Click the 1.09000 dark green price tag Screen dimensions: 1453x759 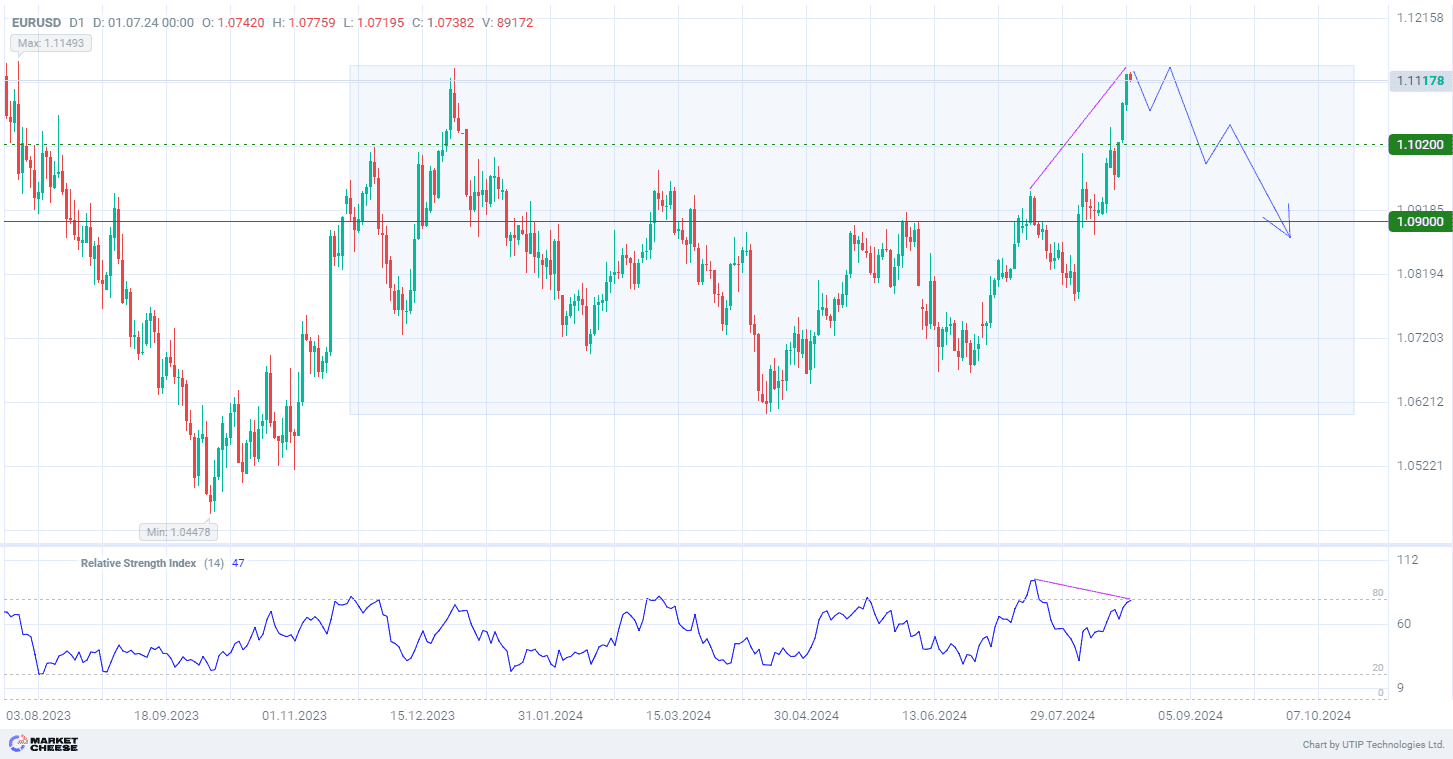[x=1420, y=222]
